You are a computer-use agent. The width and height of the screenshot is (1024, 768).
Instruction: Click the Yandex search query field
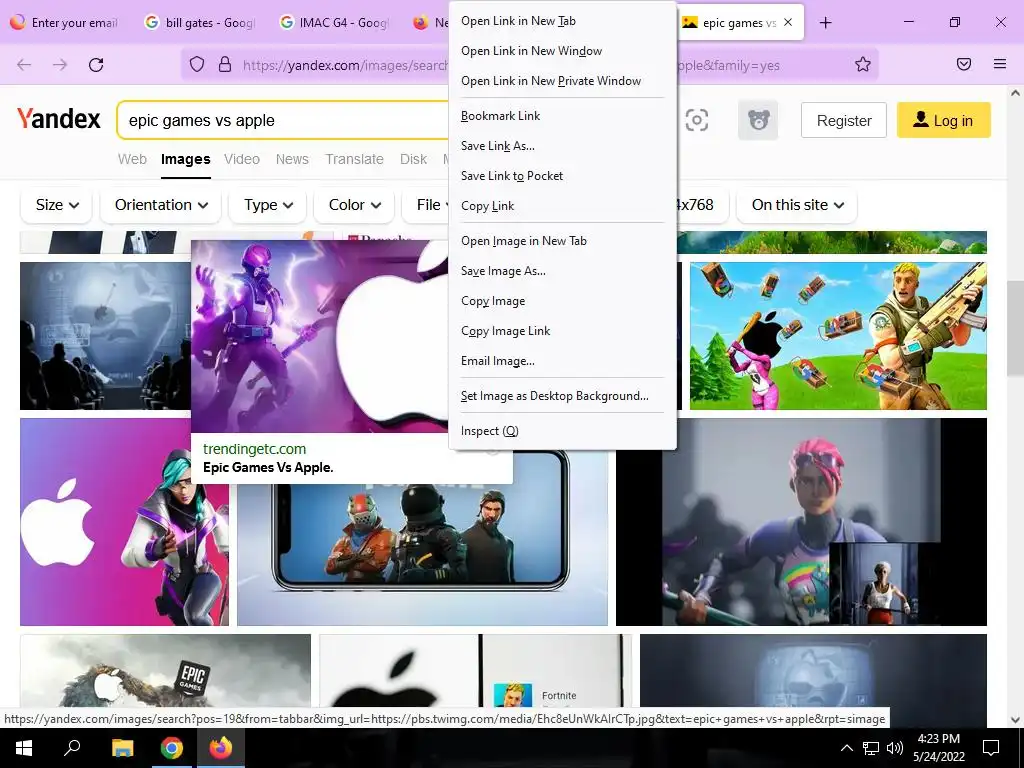pyautogui.click(x=281, y=120)
